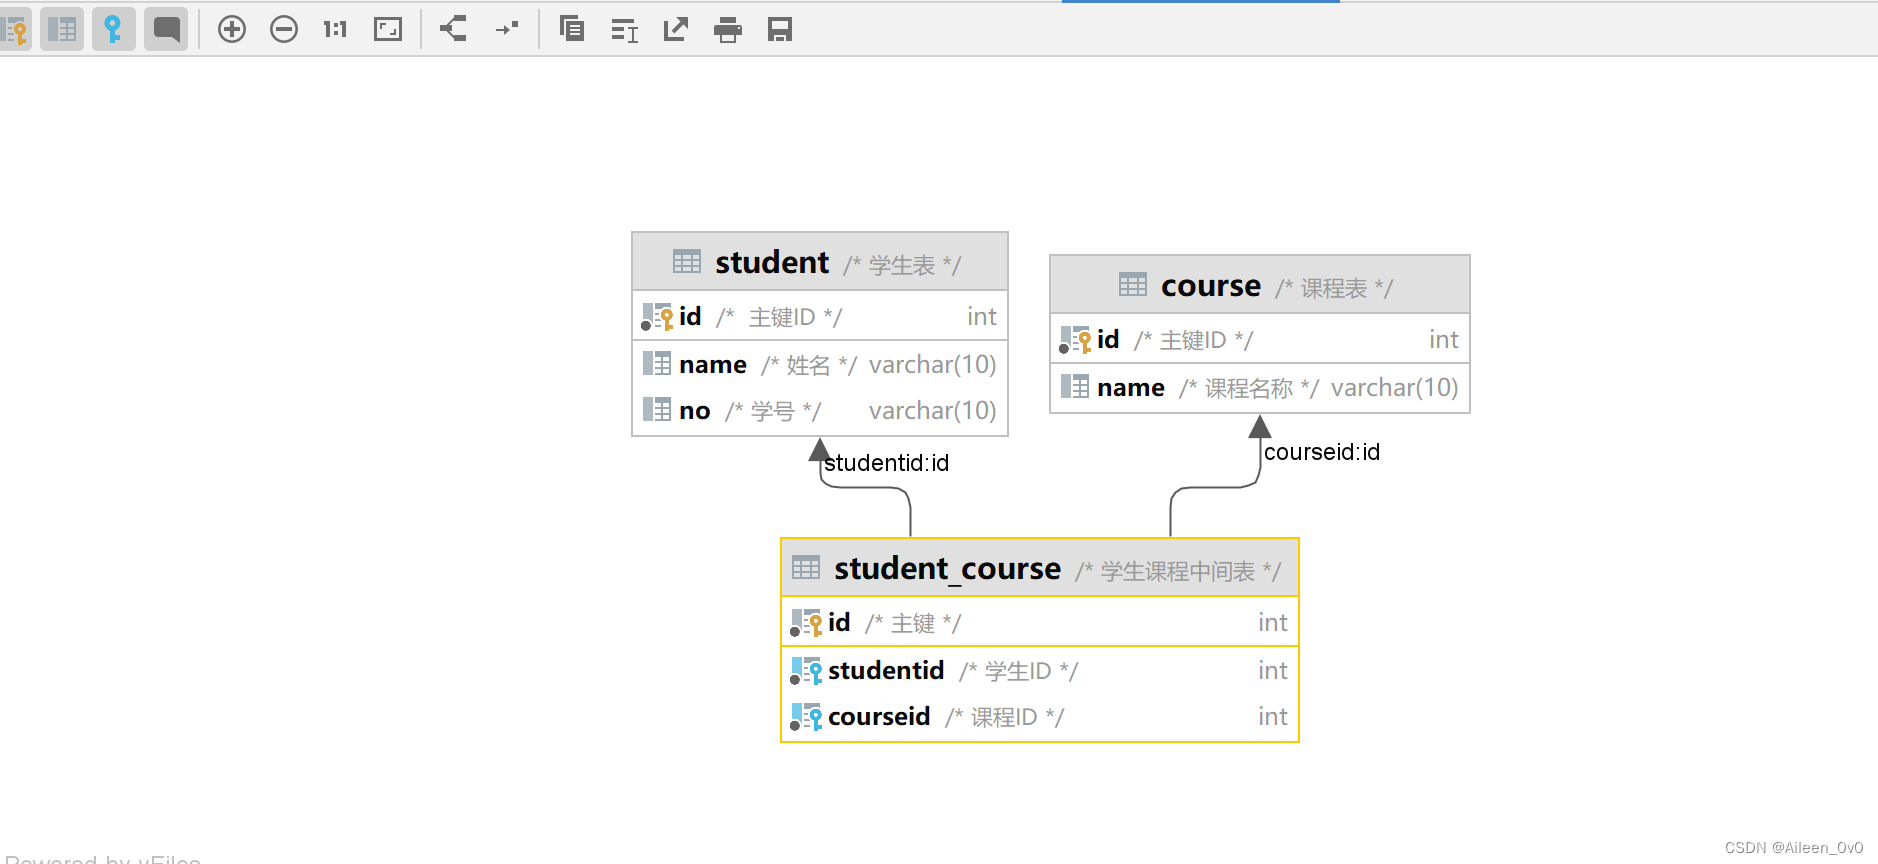Screen dimensions: 1878x864
Task: Toggle the Columns view button
Action: pos(62,30)
